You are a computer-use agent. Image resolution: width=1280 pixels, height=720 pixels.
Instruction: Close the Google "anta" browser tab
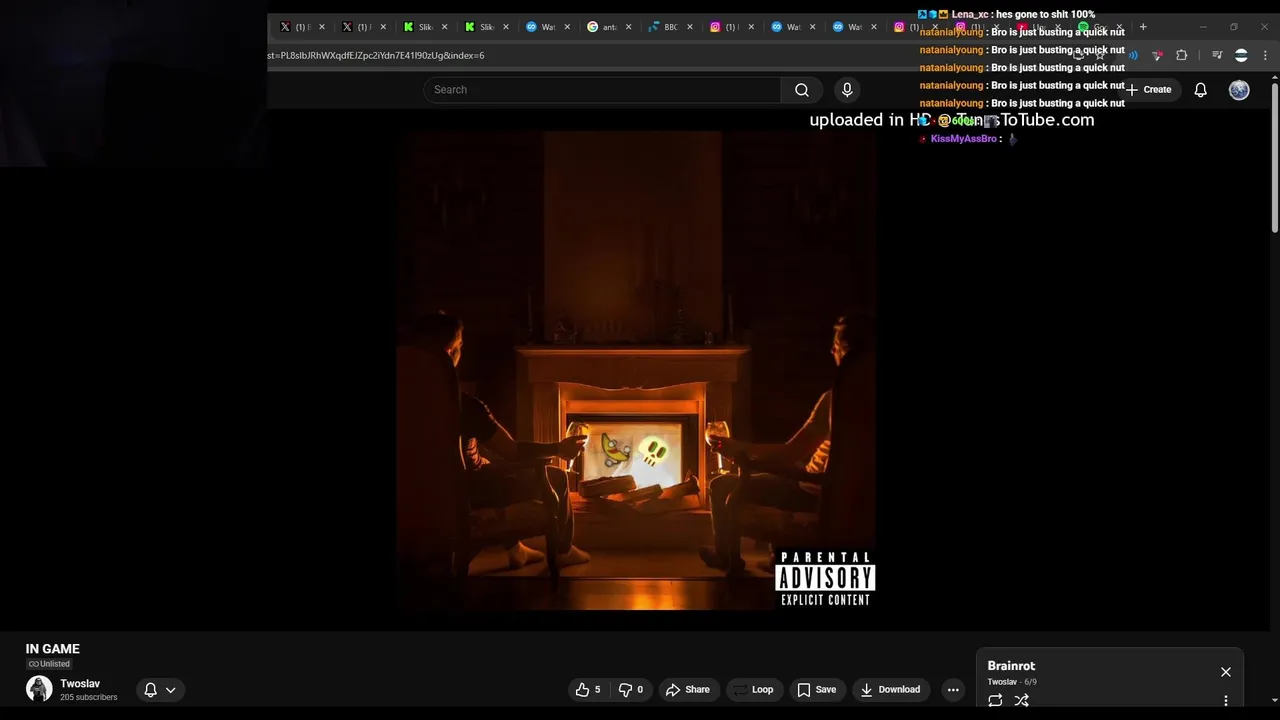[x=629, y=27]
